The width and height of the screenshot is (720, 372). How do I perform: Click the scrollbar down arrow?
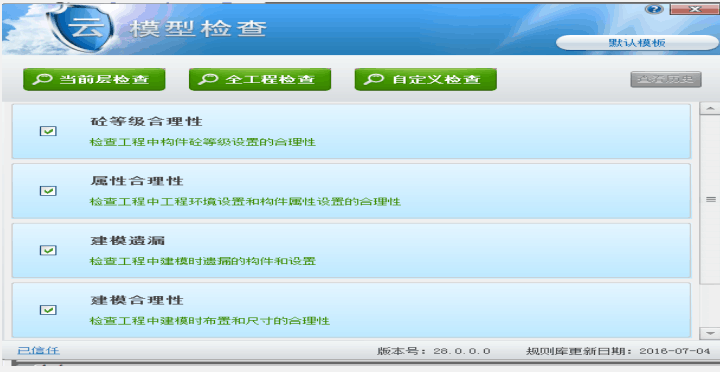[710, 333]
